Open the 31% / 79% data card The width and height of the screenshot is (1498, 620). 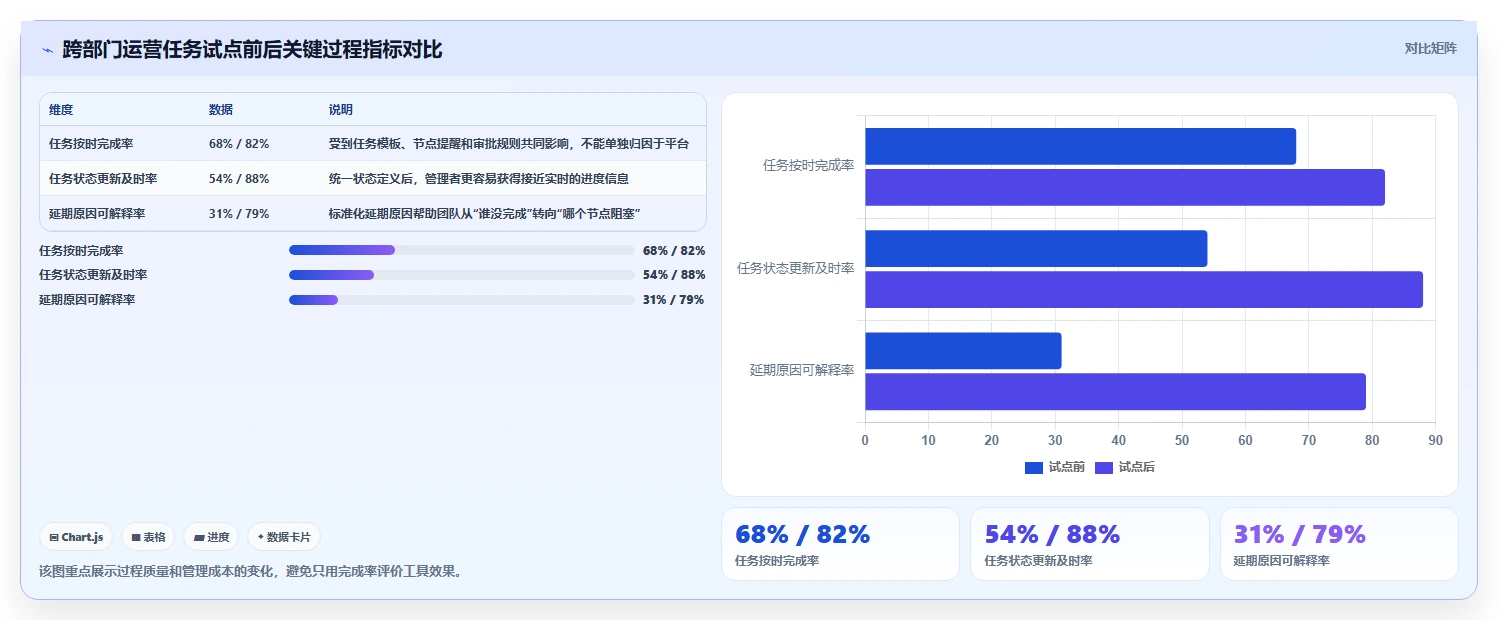[x=1339, y=544]
